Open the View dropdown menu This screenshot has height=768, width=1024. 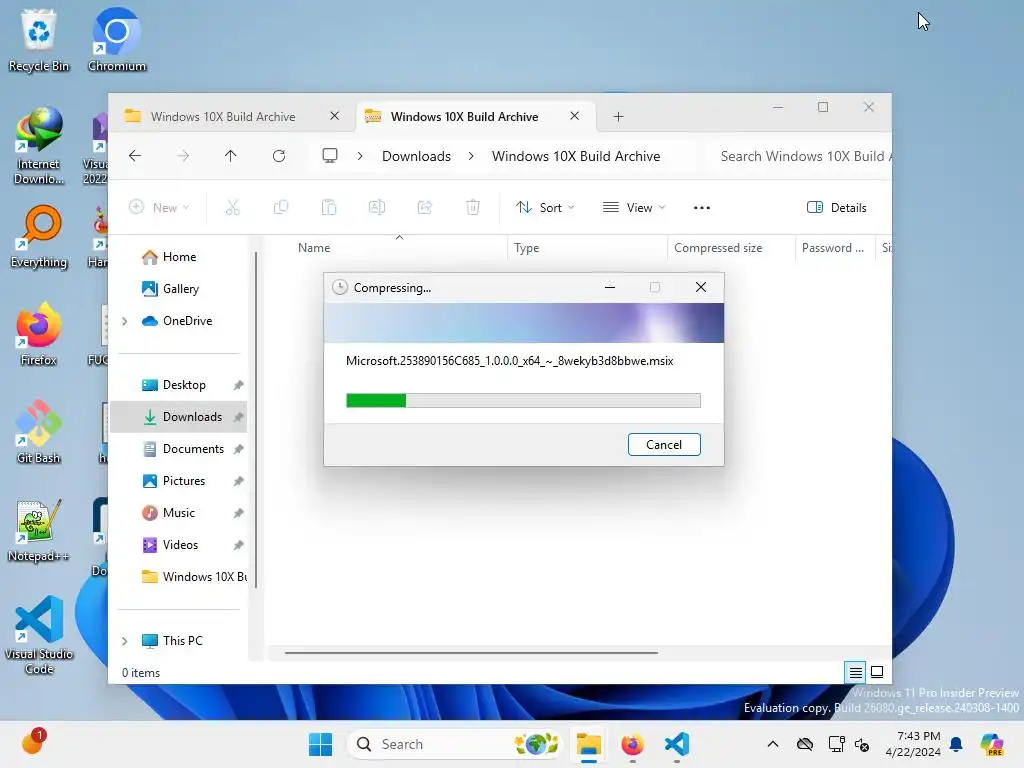click(x=634, y=208)
